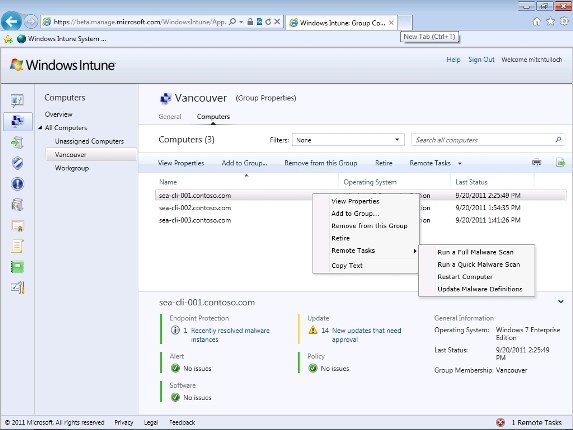Choose View Properties in context menu

tap(355, 201)
